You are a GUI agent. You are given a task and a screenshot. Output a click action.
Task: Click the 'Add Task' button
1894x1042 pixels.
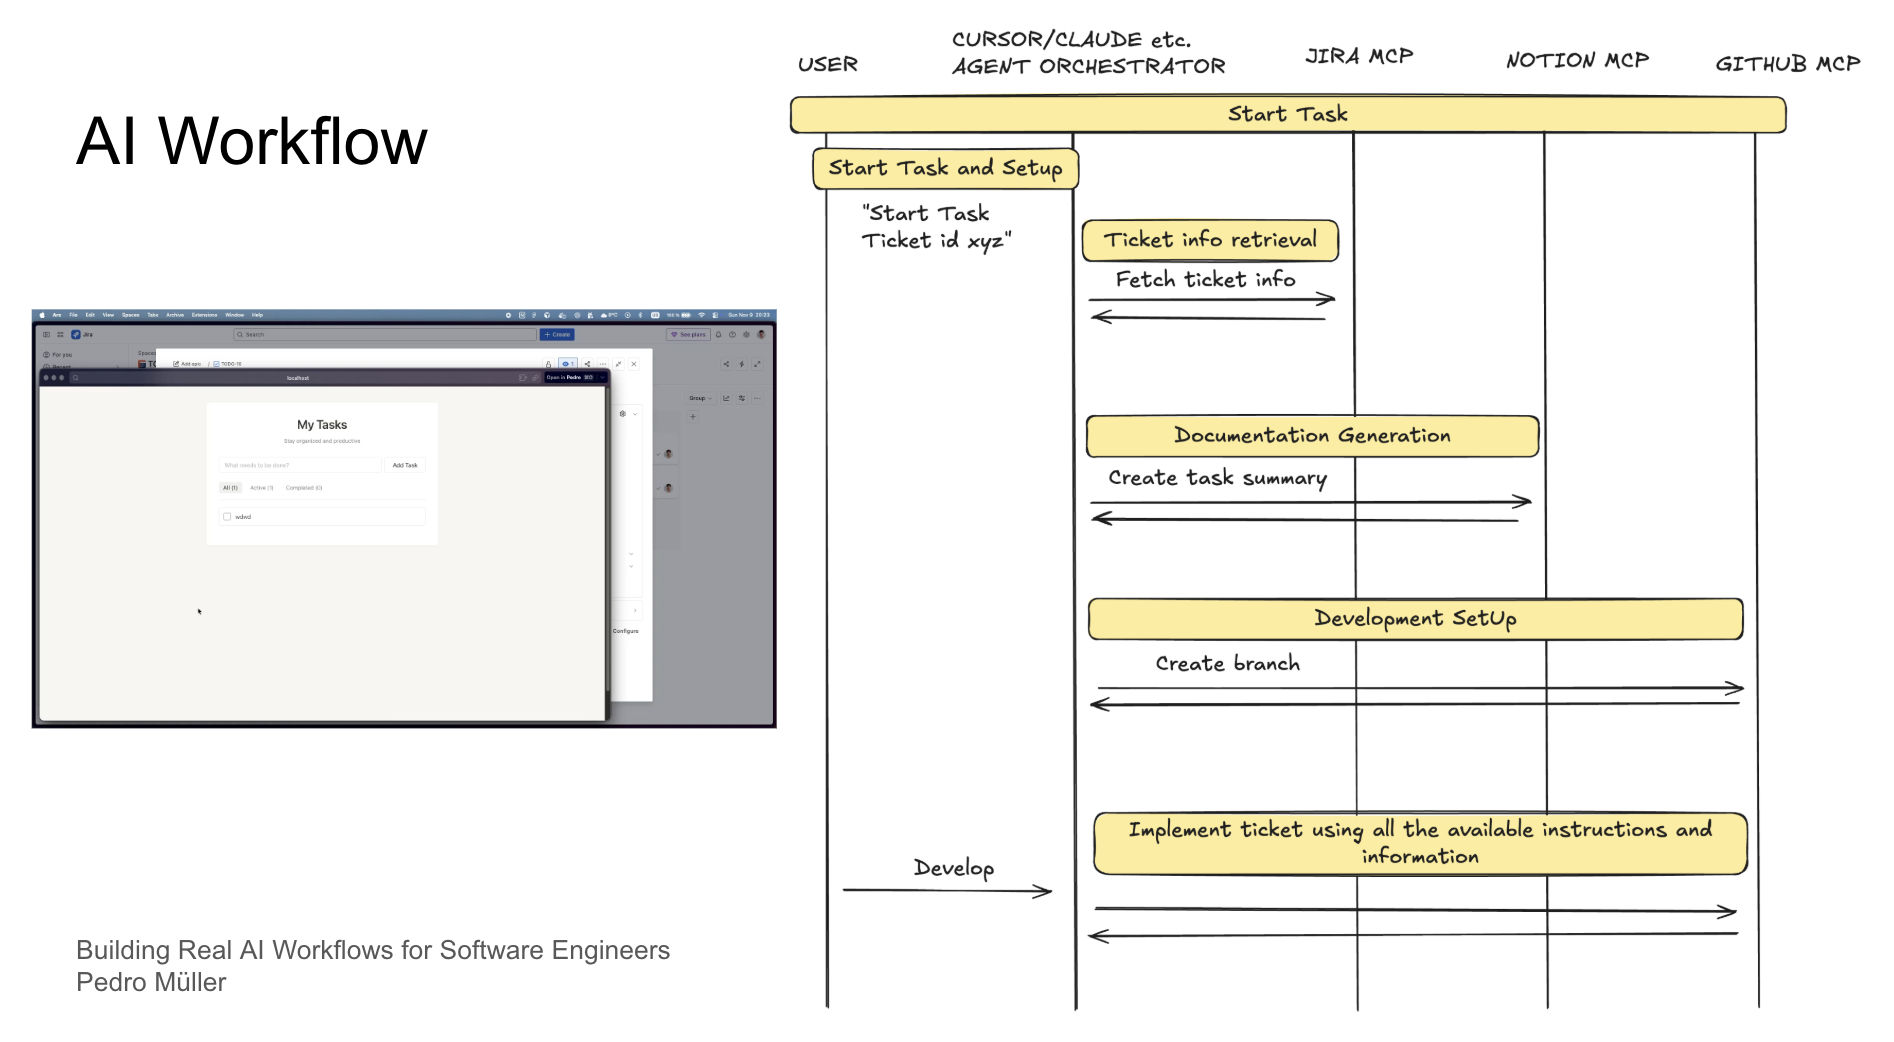[405, 465]
